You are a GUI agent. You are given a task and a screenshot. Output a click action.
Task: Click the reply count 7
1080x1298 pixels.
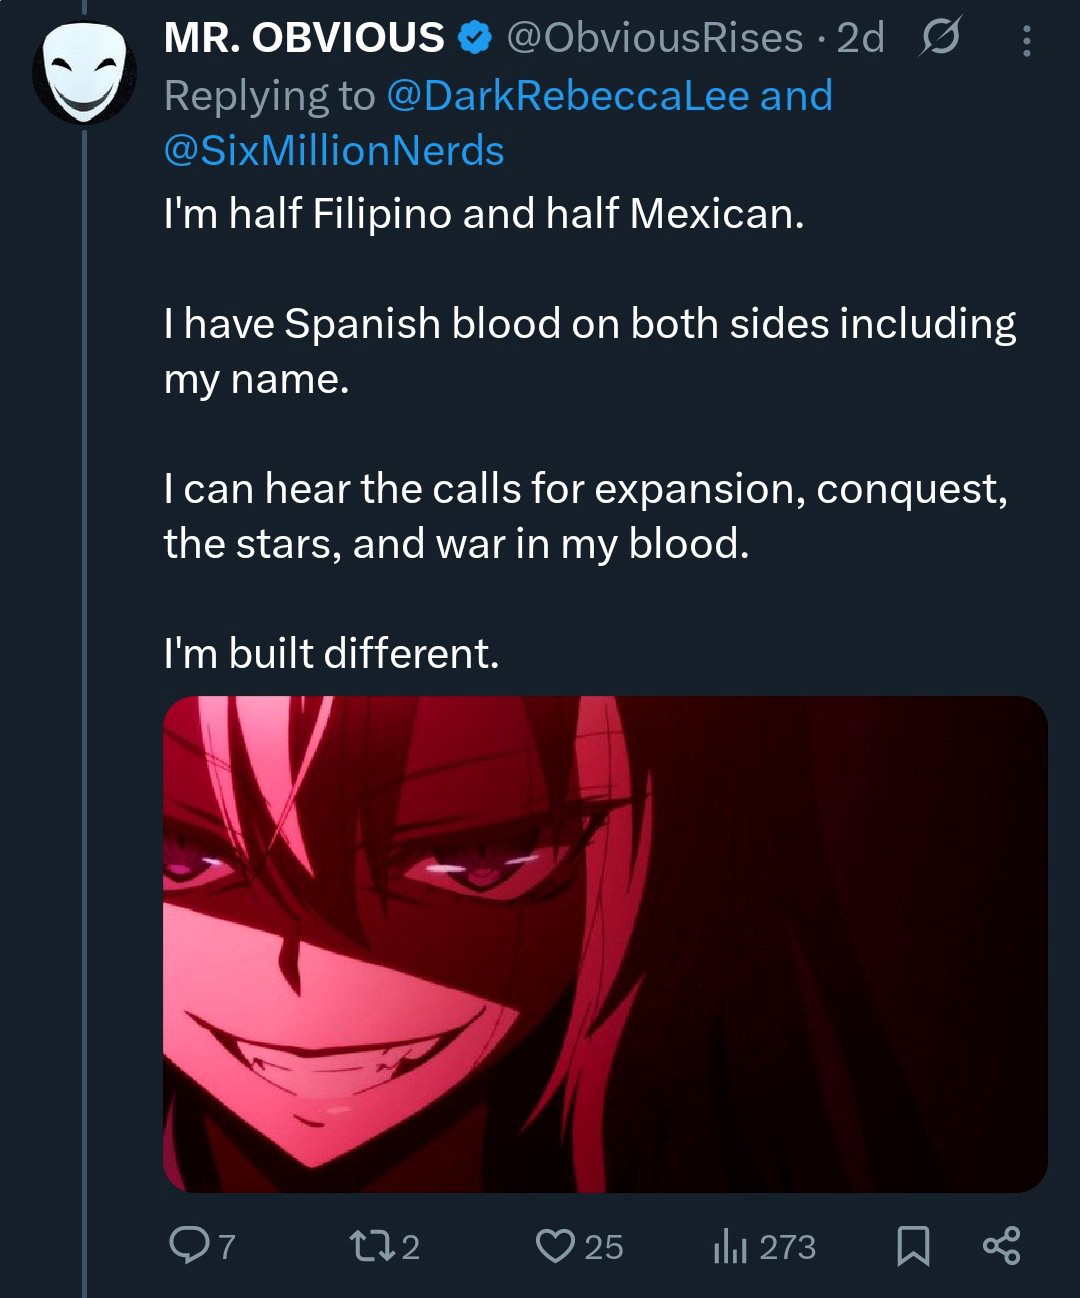[226, 1247]
